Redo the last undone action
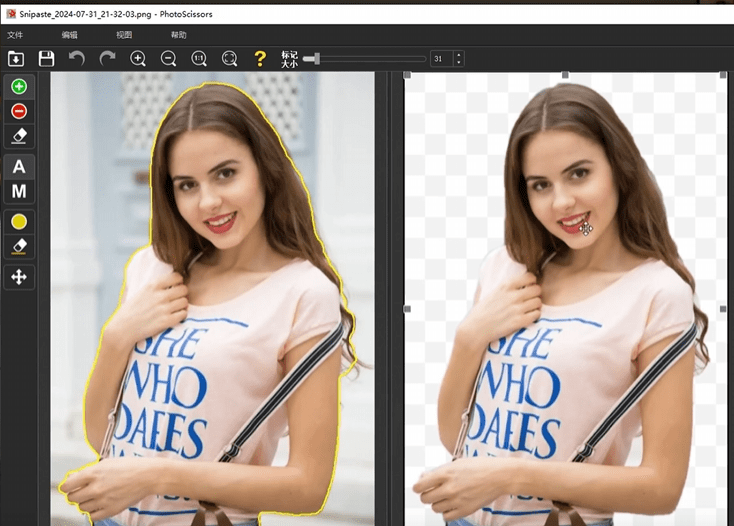This screenshot has width=734, height=526. pos(107,59)
